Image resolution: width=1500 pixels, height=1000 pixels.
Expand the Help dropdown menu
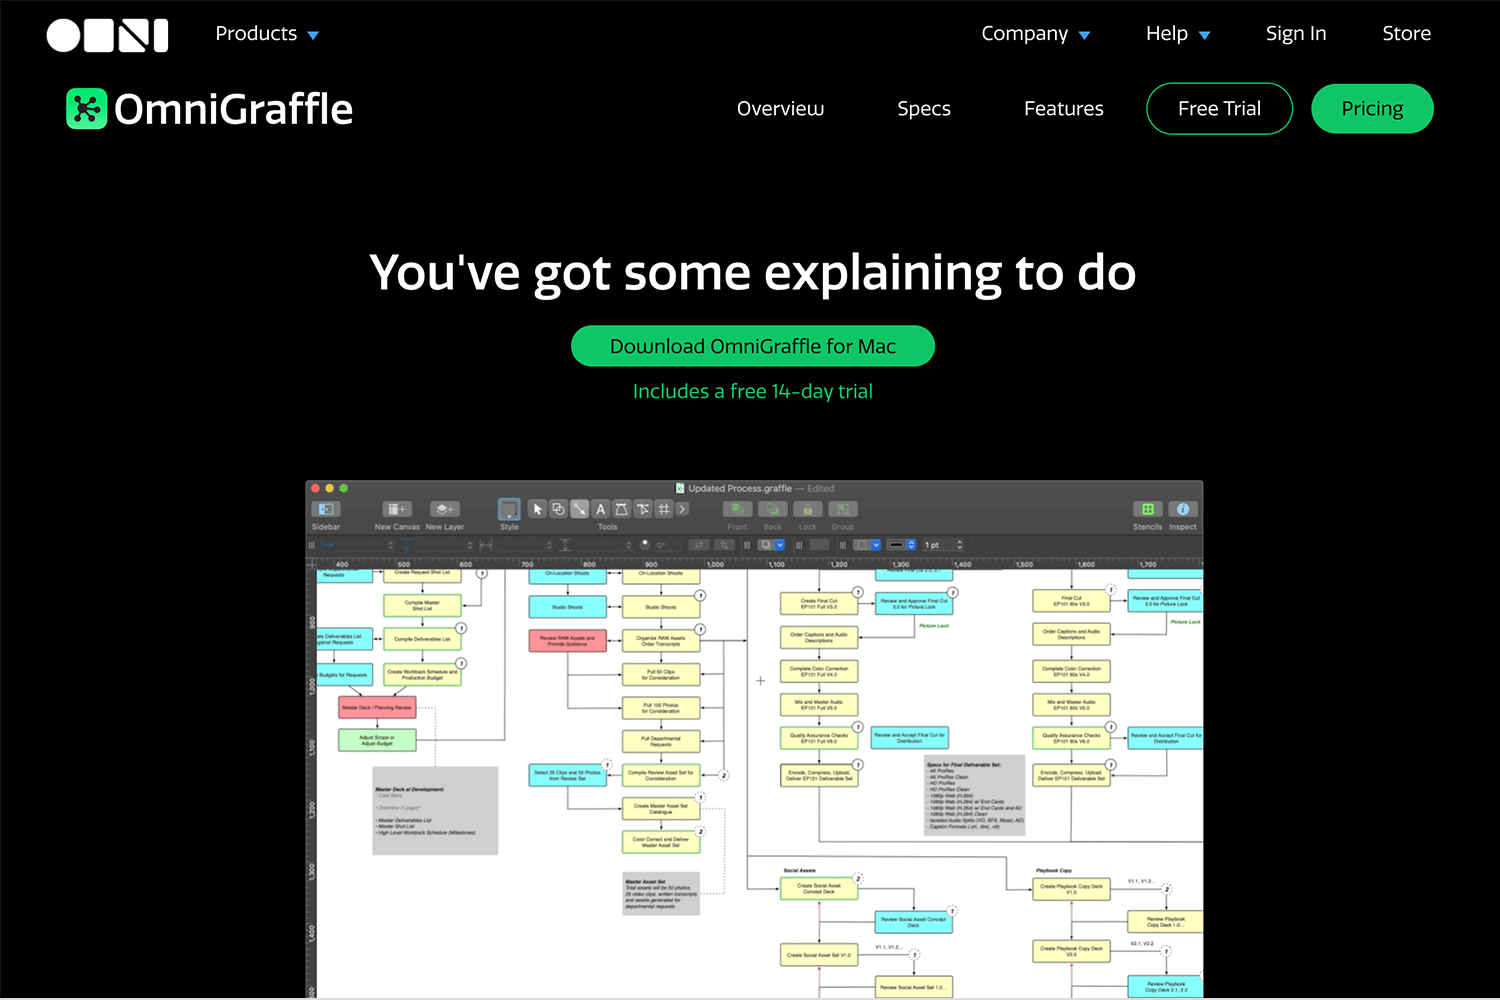coord(1178,33)
